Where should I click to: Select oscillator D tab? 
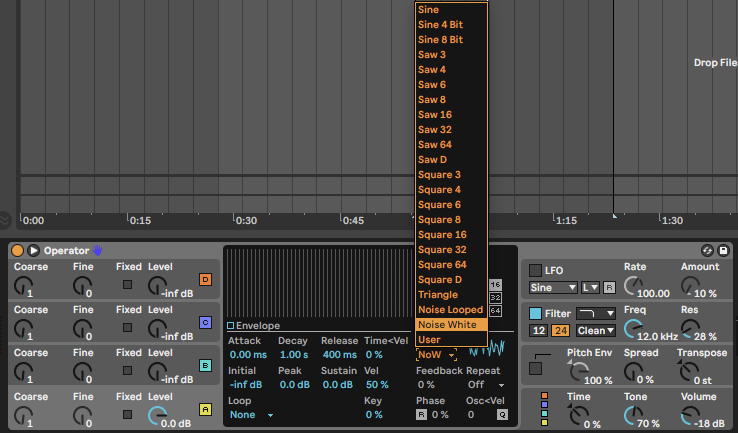tap(205, 280)
